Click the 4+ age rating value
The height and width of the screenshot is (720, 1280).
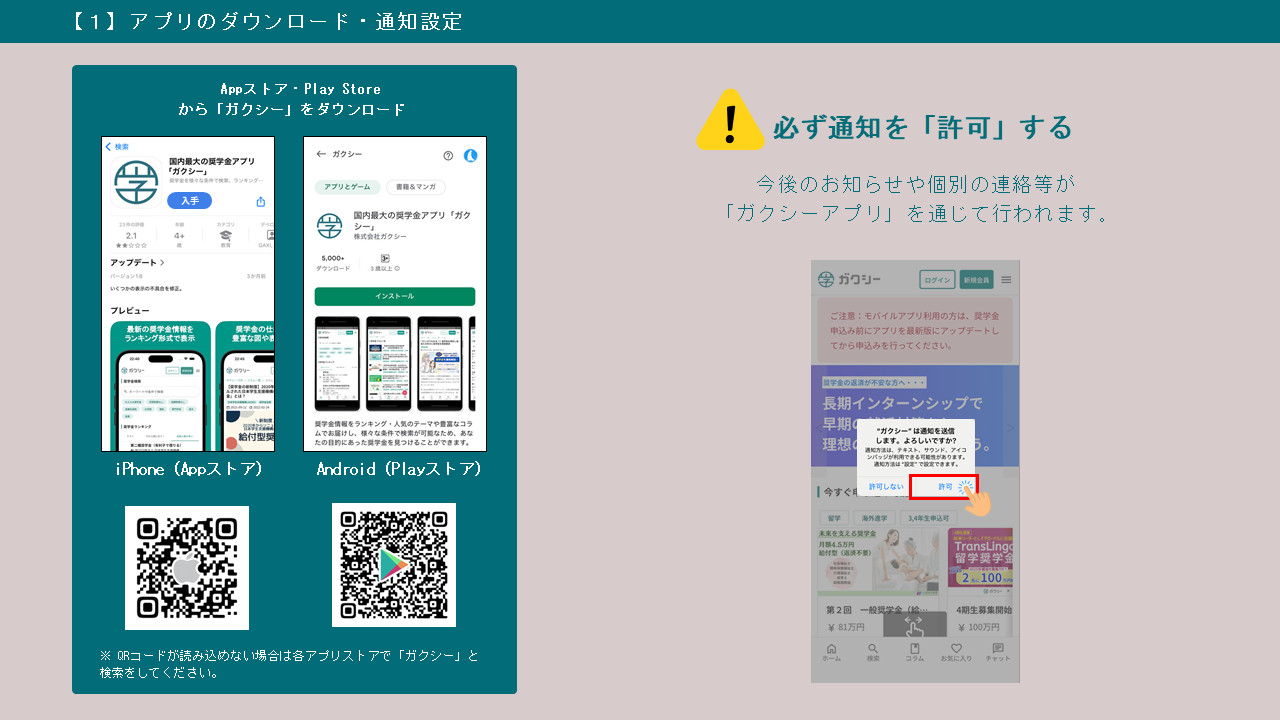pos(179,236)
